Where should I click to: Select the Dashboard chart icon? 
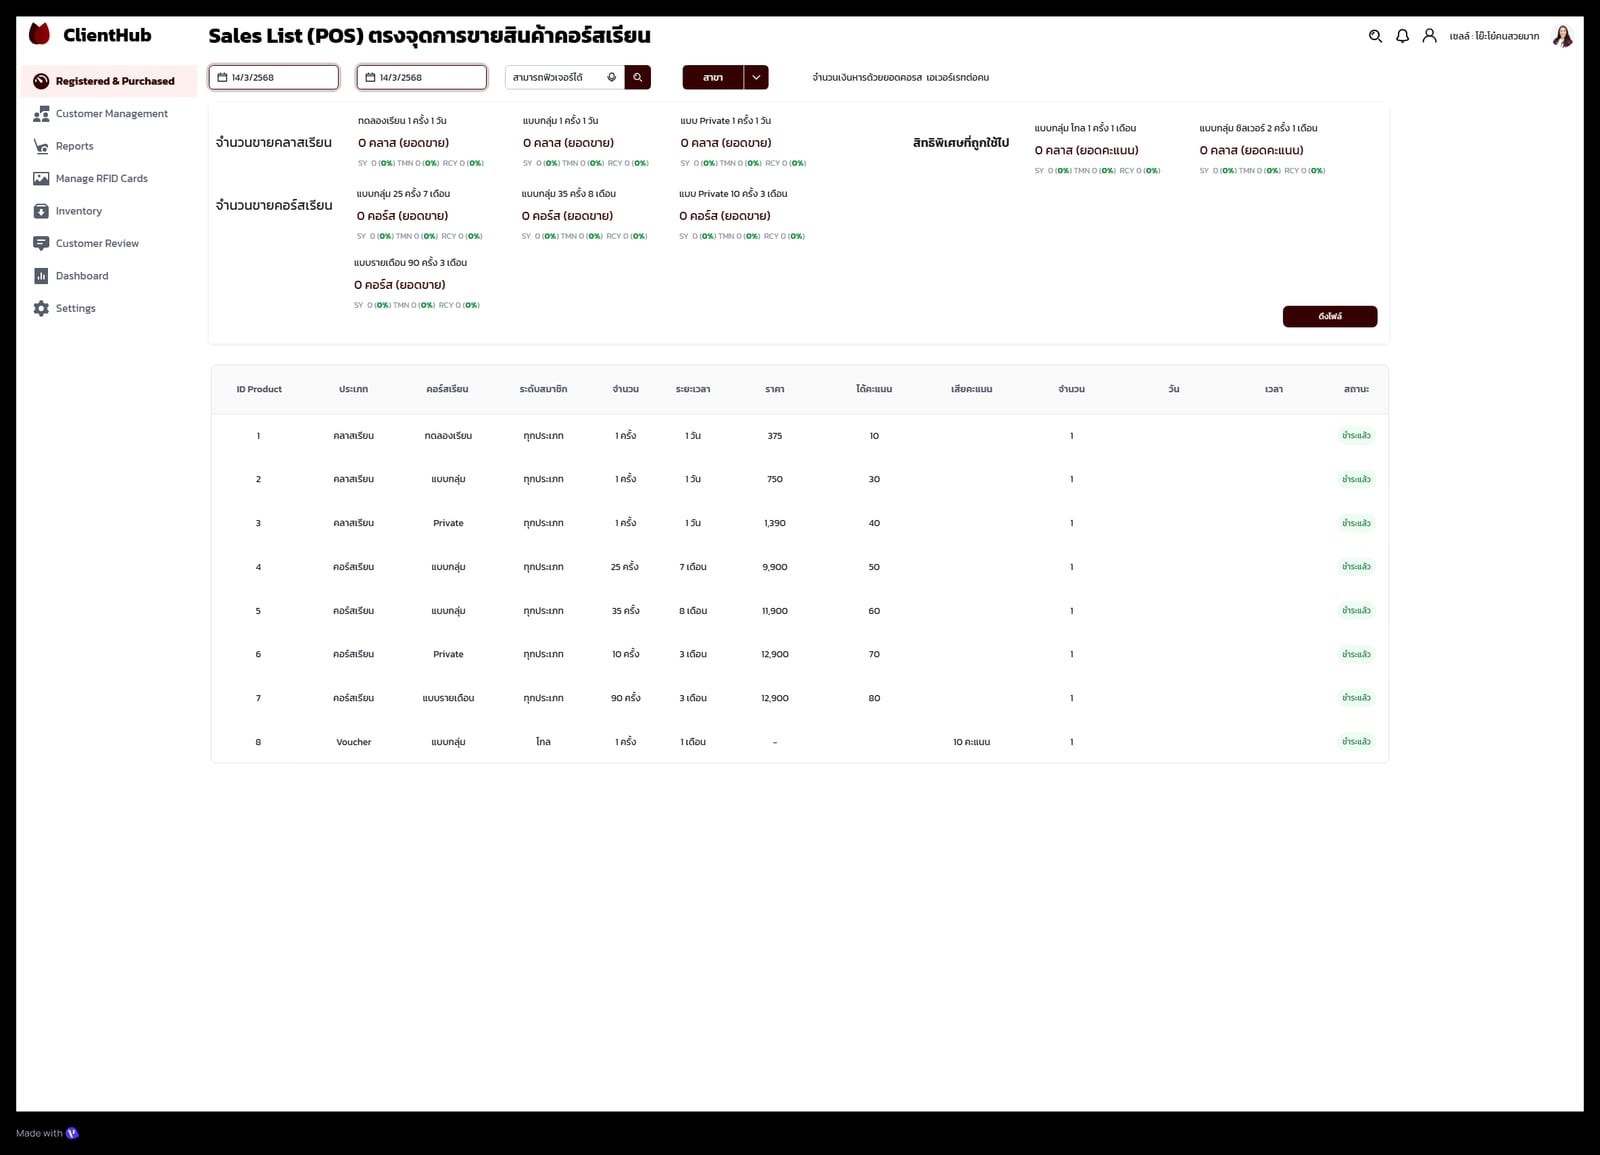(x=41, y=276)
